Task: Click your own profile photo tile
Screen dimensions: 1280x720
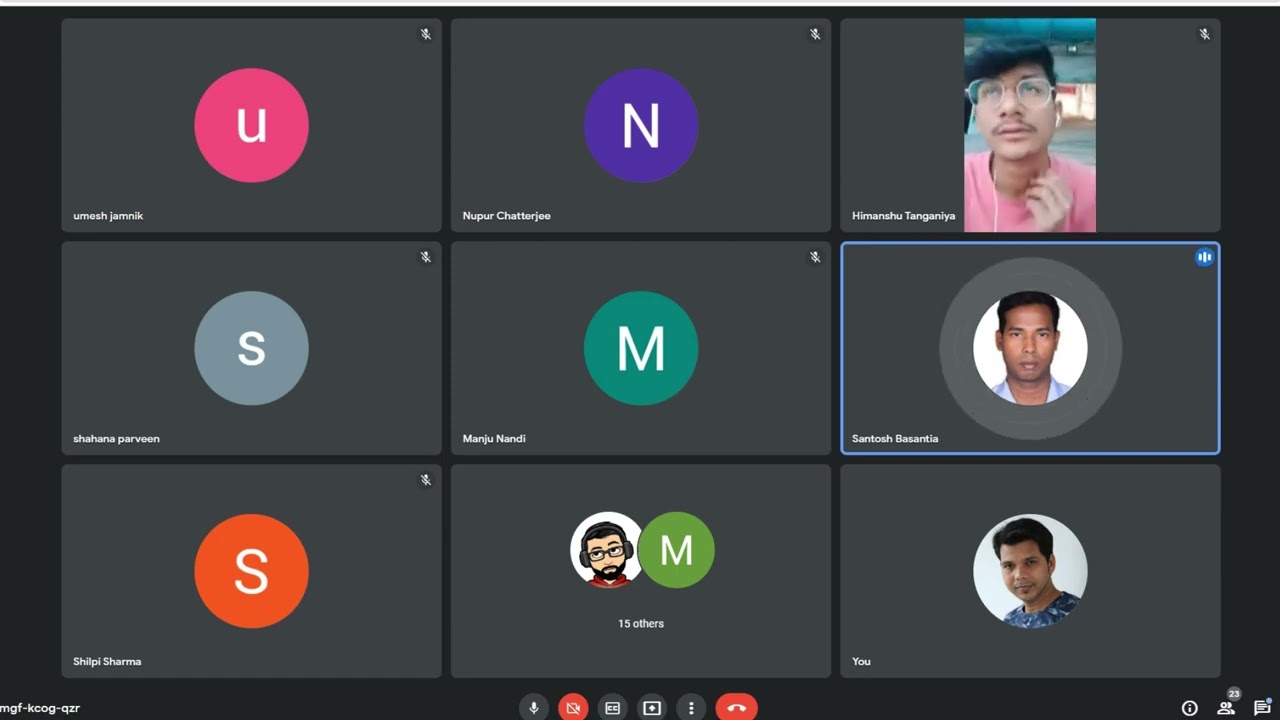Action: [x=1030, y=571]
